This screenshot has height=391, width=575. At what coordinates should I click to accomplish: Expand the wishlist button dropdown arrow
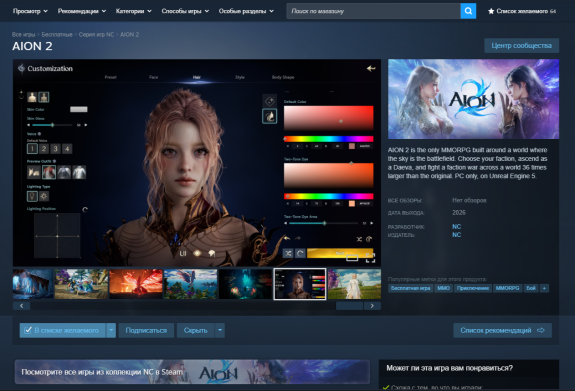pos(111,330)
